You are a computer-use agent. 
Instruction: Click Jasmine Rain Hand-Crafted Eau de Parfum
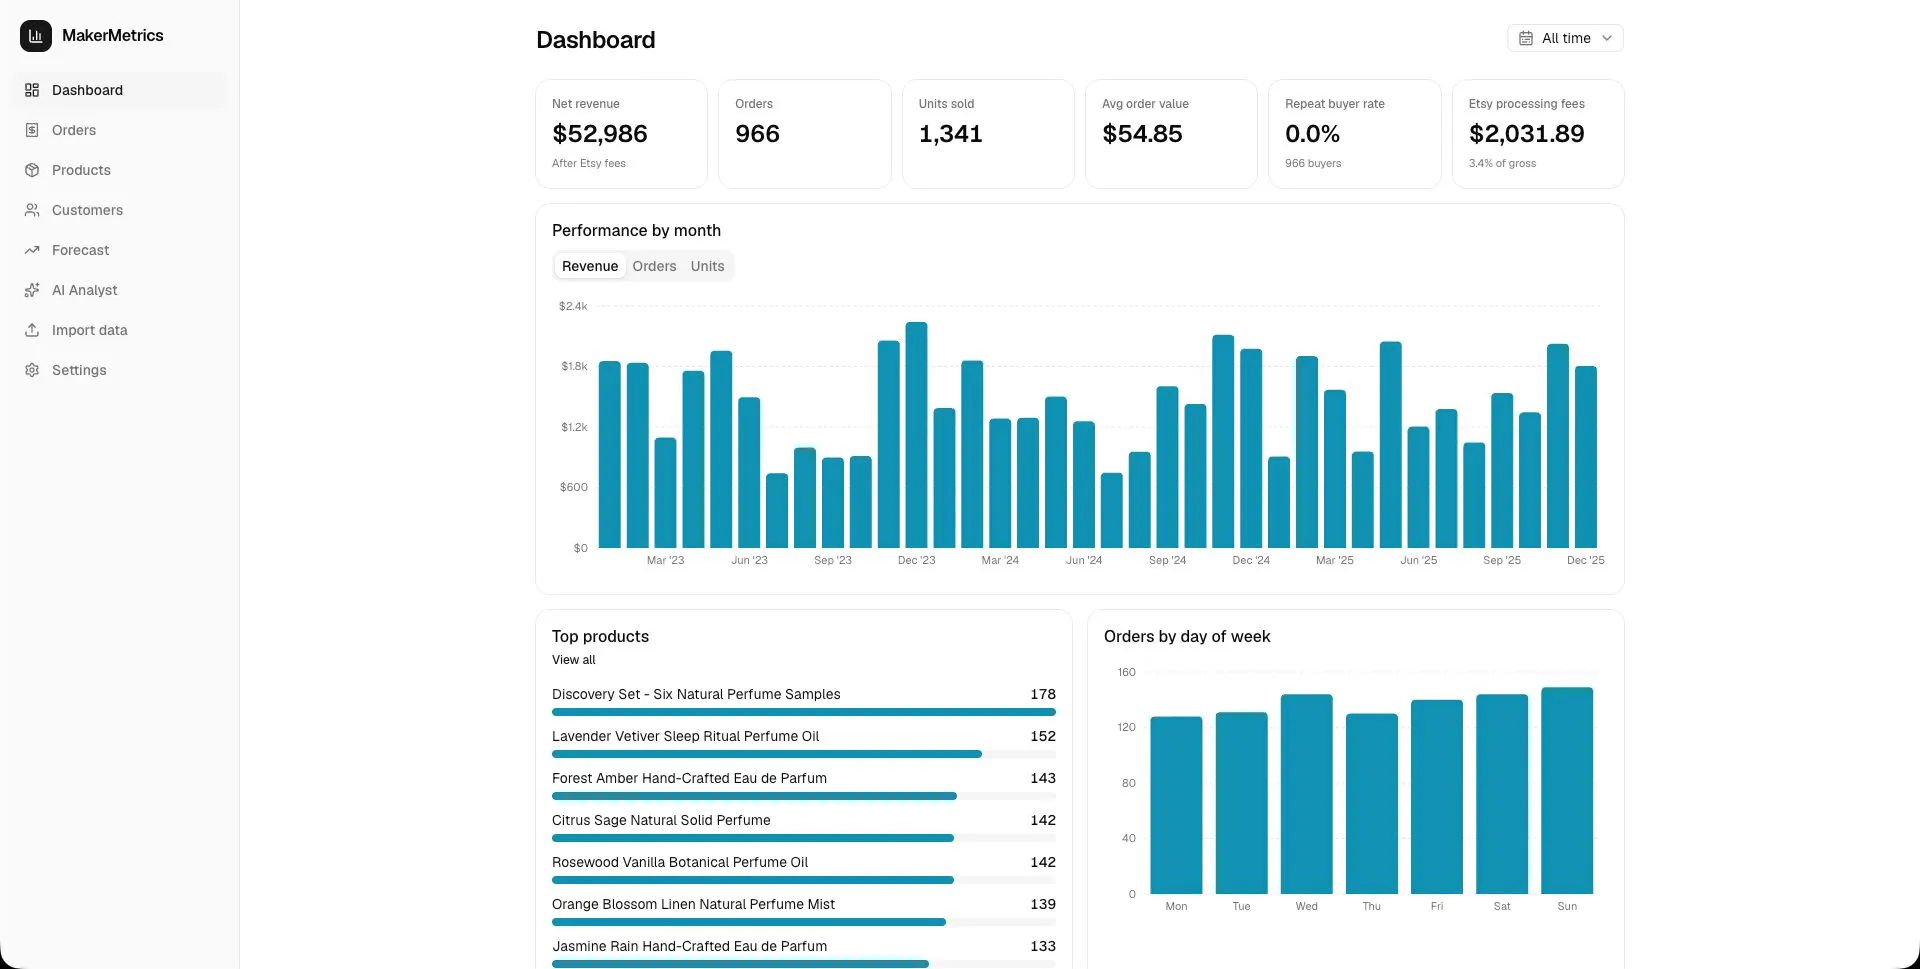(x=689, y=946)
